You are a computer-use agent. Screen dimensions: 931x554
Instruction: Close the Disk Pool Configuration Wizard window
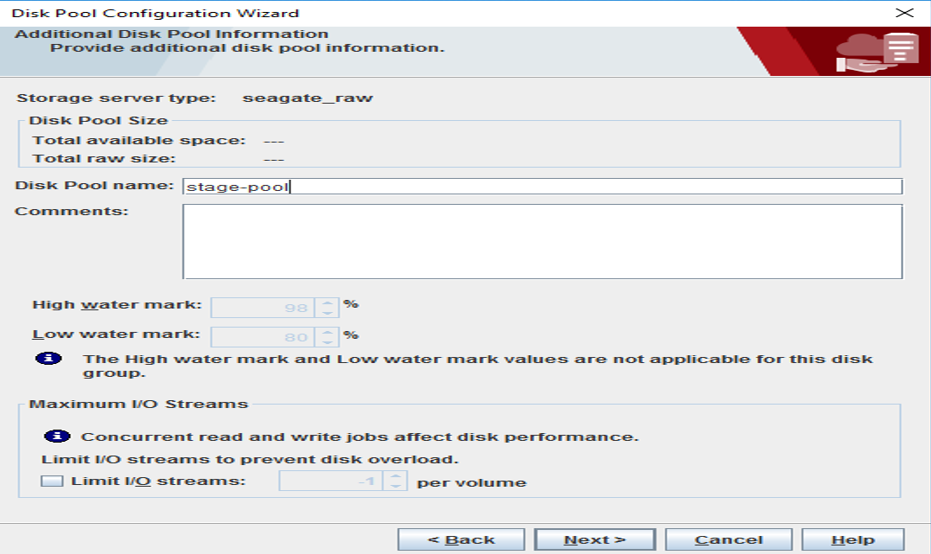pyautogui.click(x=904, y=13)
